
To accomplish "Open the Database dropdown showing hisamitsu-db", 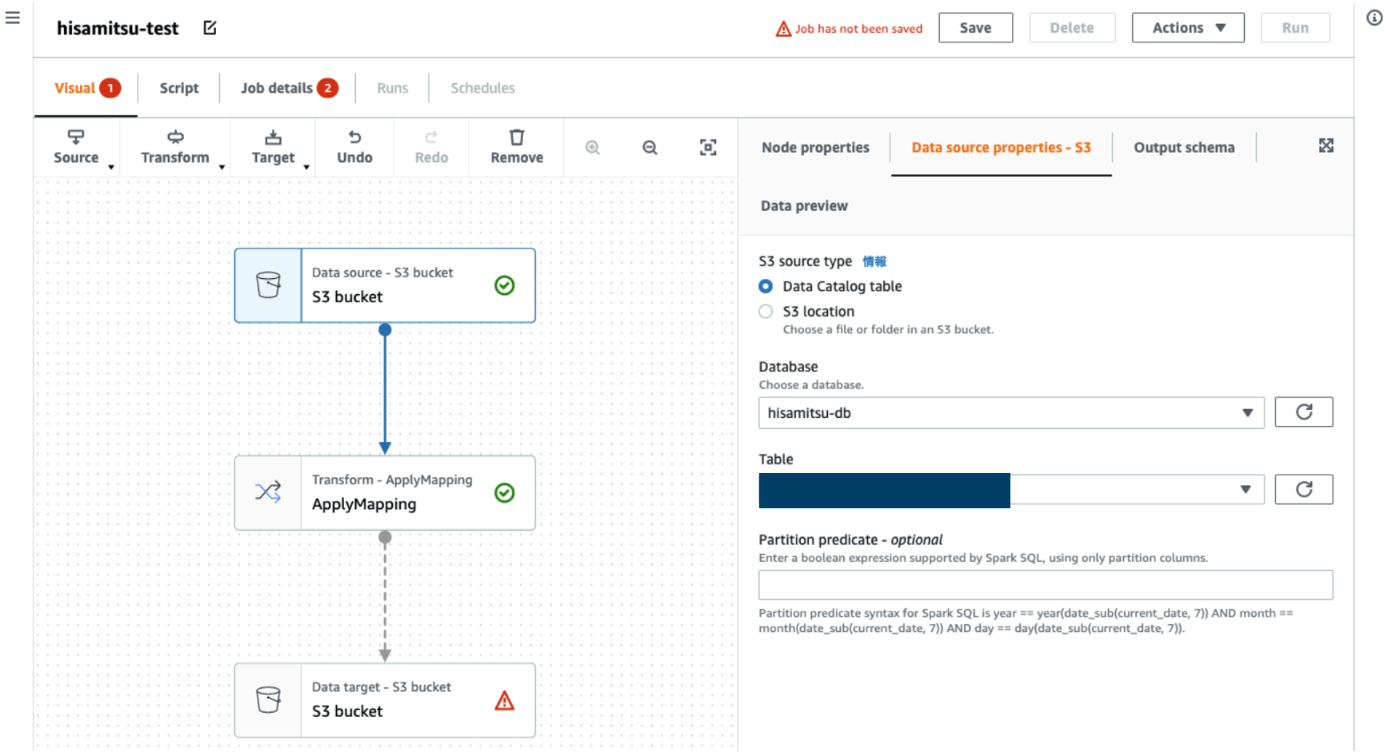I will 1011,412.
